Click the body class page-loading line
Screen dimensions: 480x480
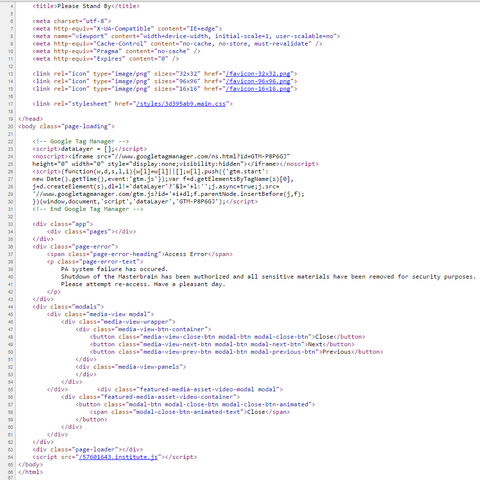tap(66, 126)
